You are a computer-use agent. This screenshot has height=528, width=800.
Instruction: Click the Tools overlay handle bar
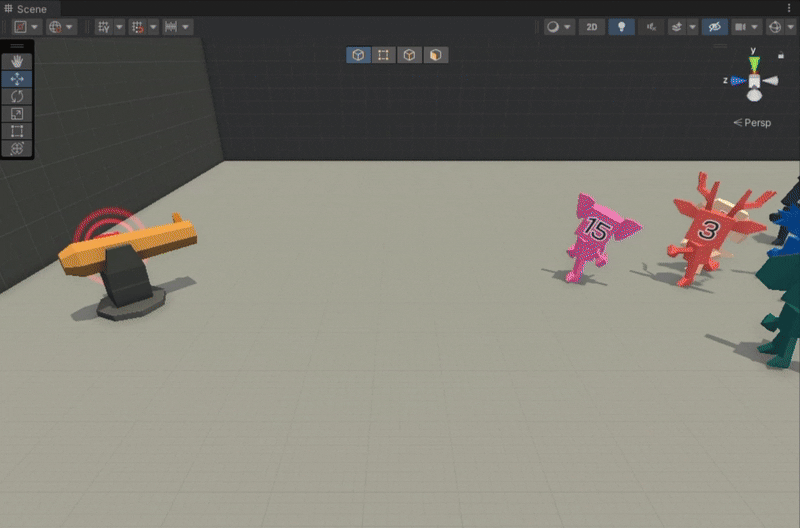[17, 46]
